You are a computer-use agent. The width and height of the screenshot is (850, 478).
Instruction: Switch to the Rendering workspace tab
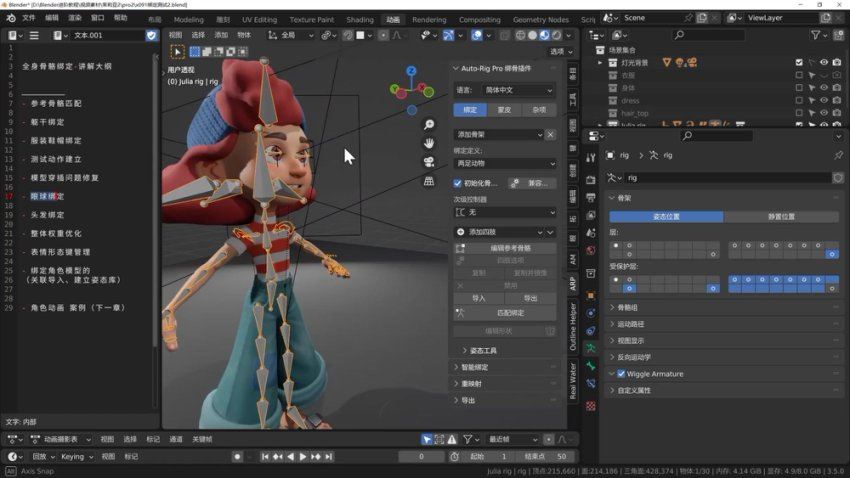tap(429, 20)
